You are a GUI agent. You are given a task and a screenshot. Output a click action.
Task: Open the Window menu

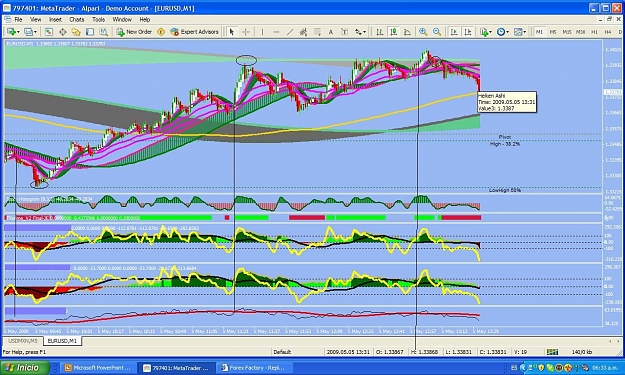coord(122,20)
